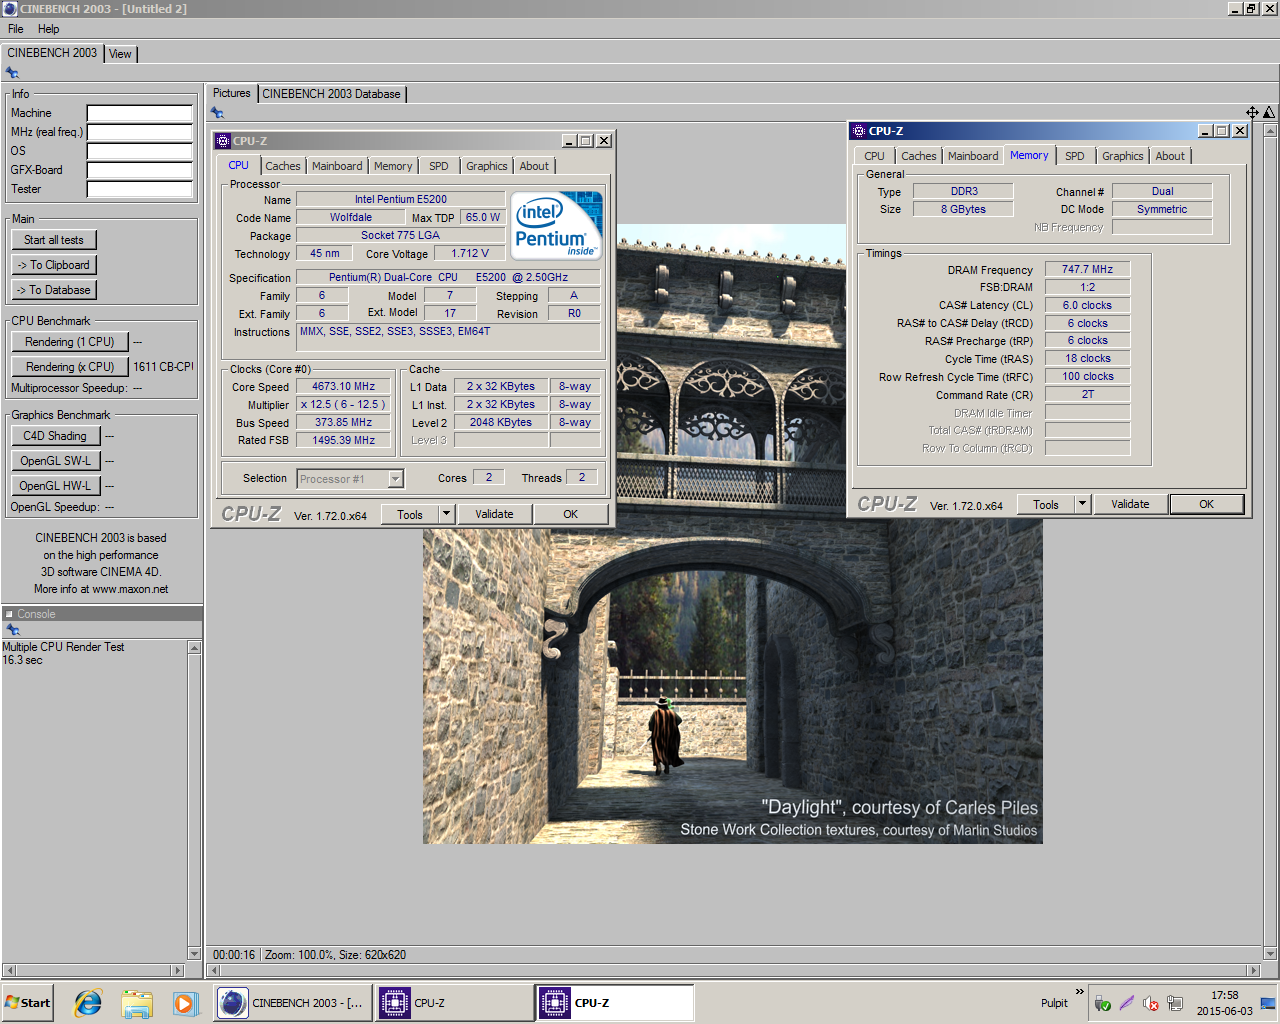Click the To Database button
Screen dimensions: 1280x1024
[x=54, y=290]
